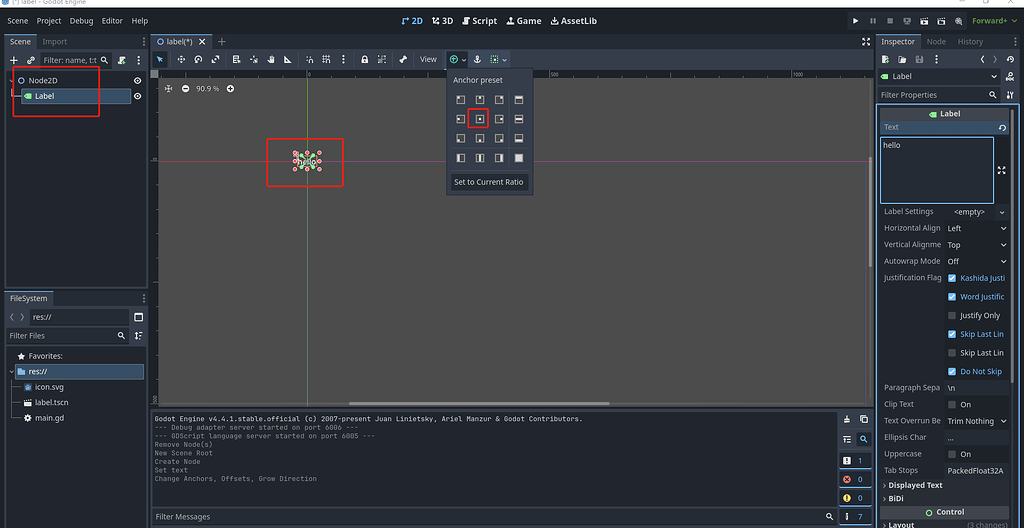
Task: Select the Select Mode arrow tool
Action: pos(161,59)
